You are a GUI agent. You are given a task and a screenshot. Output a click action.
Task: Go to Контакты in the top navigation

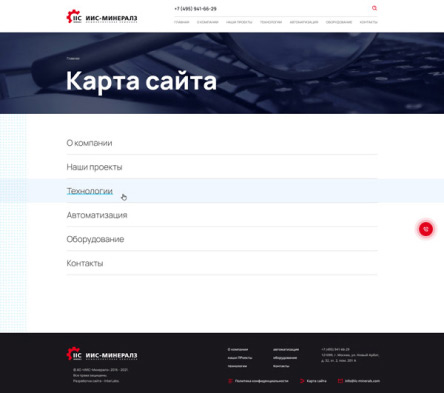click(368, 22)
